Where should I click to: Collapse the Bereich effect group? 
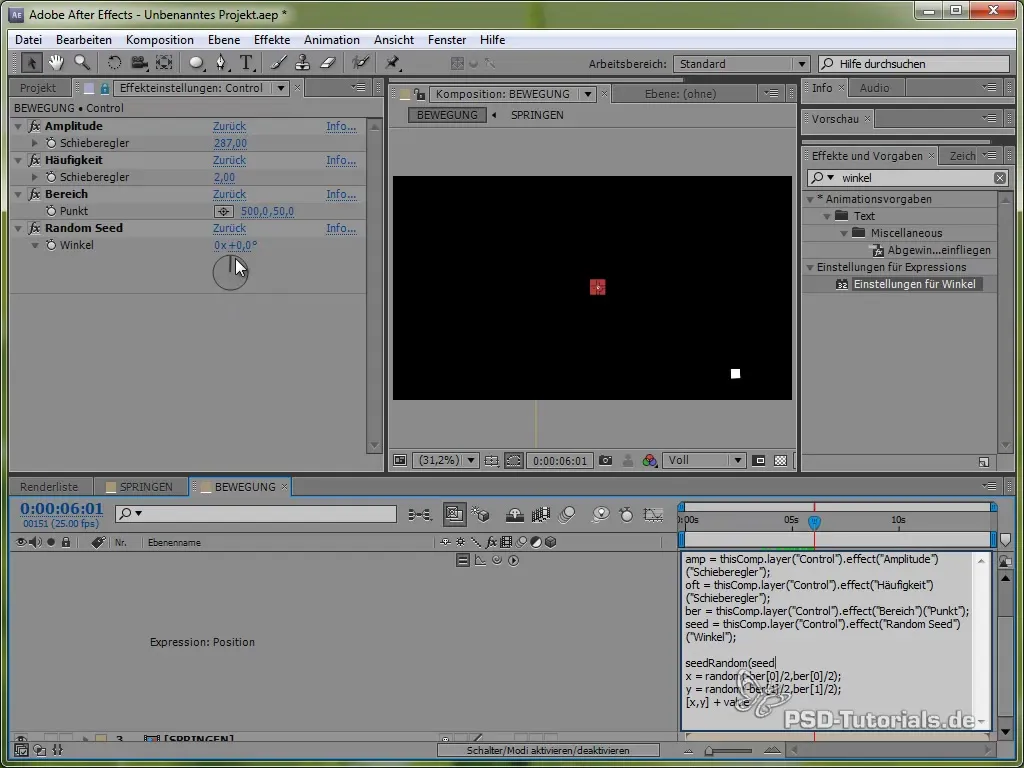(18, 194)
